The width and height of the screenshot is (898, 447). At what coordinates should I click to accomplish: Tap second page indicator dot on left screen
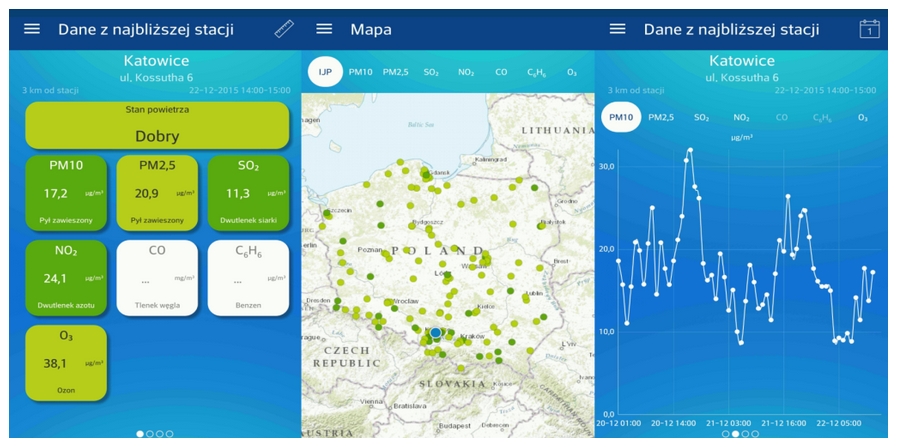click(x=150, y=434)
